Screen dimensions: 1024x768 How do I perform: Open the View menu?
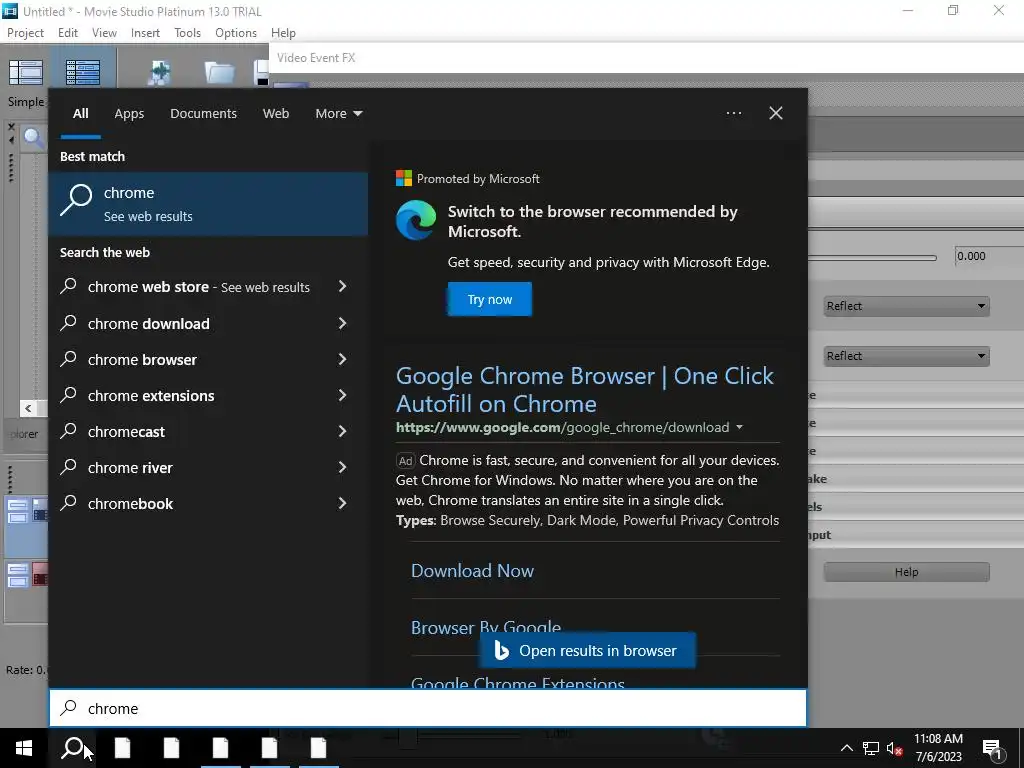coord(104,33)
